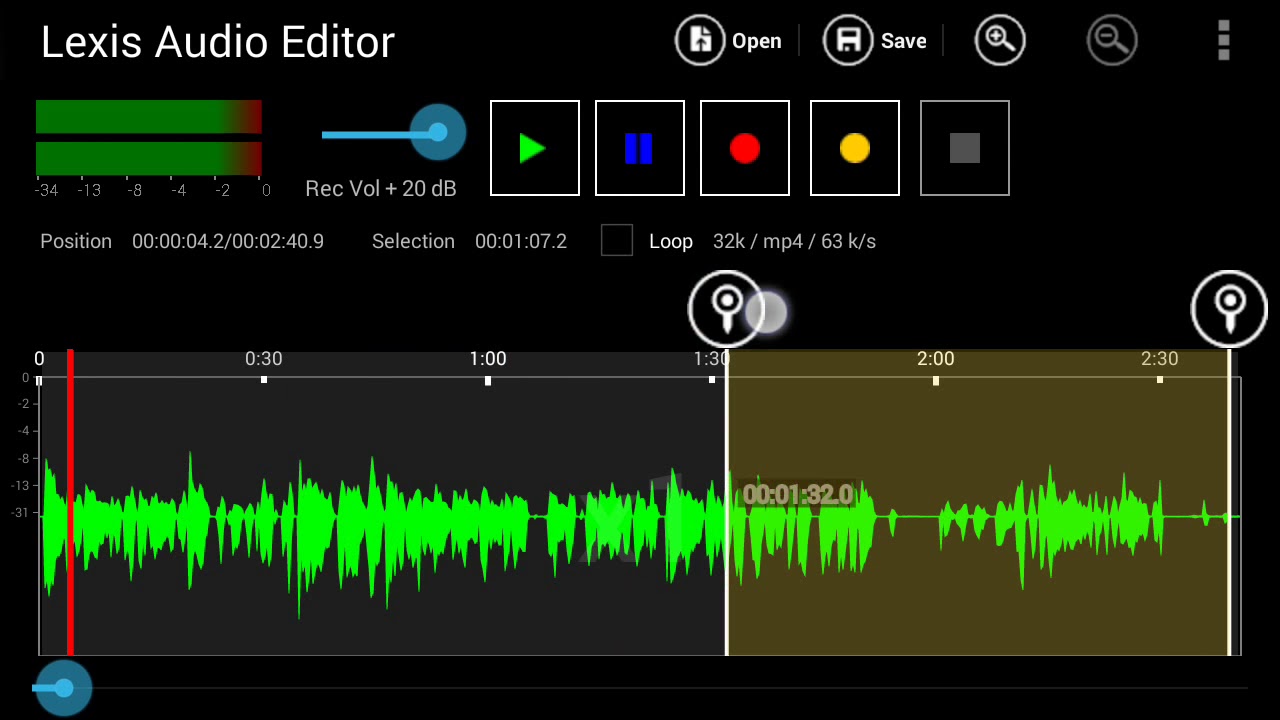Image resolution: width=1280 pixels, height=720 pixels.
Task: Click the 1:00 mark on timeline
Action: click(488, 359)
